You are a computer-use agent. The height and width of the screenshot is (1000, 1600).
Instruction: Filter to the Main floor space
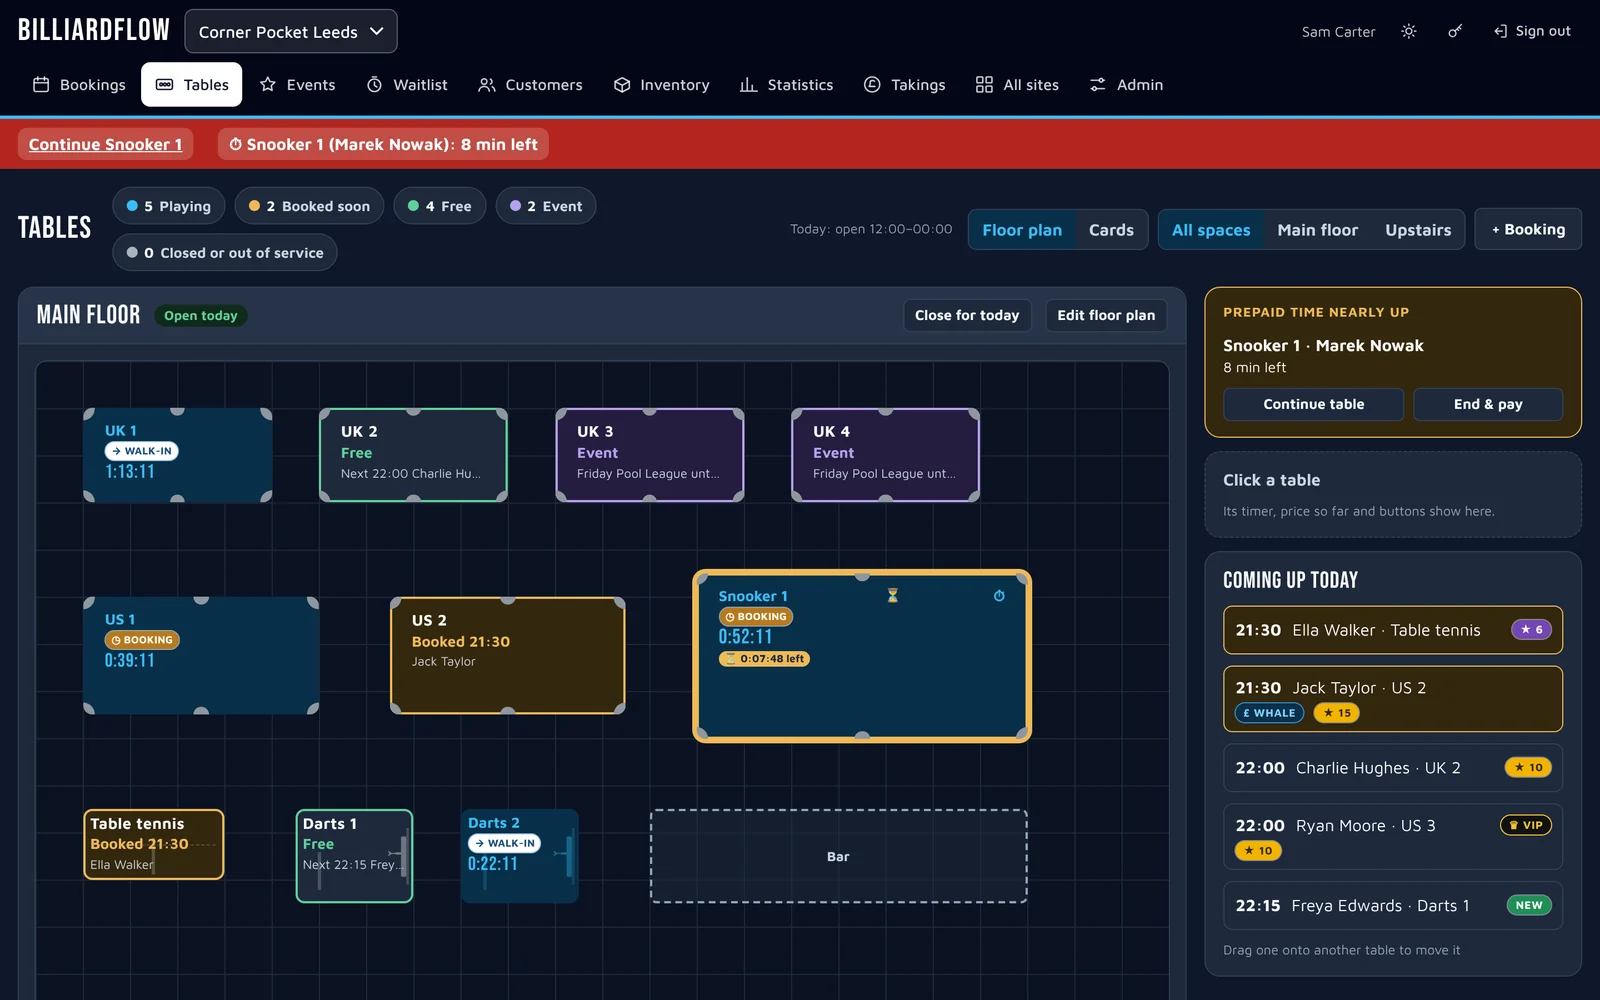(x=1317, y=229)
